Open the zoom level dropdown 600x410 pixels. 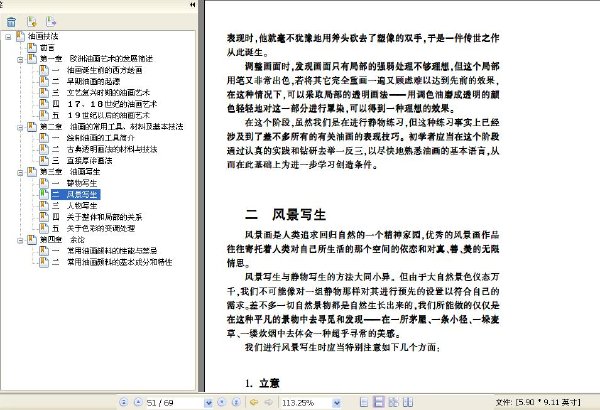(337, 403)
